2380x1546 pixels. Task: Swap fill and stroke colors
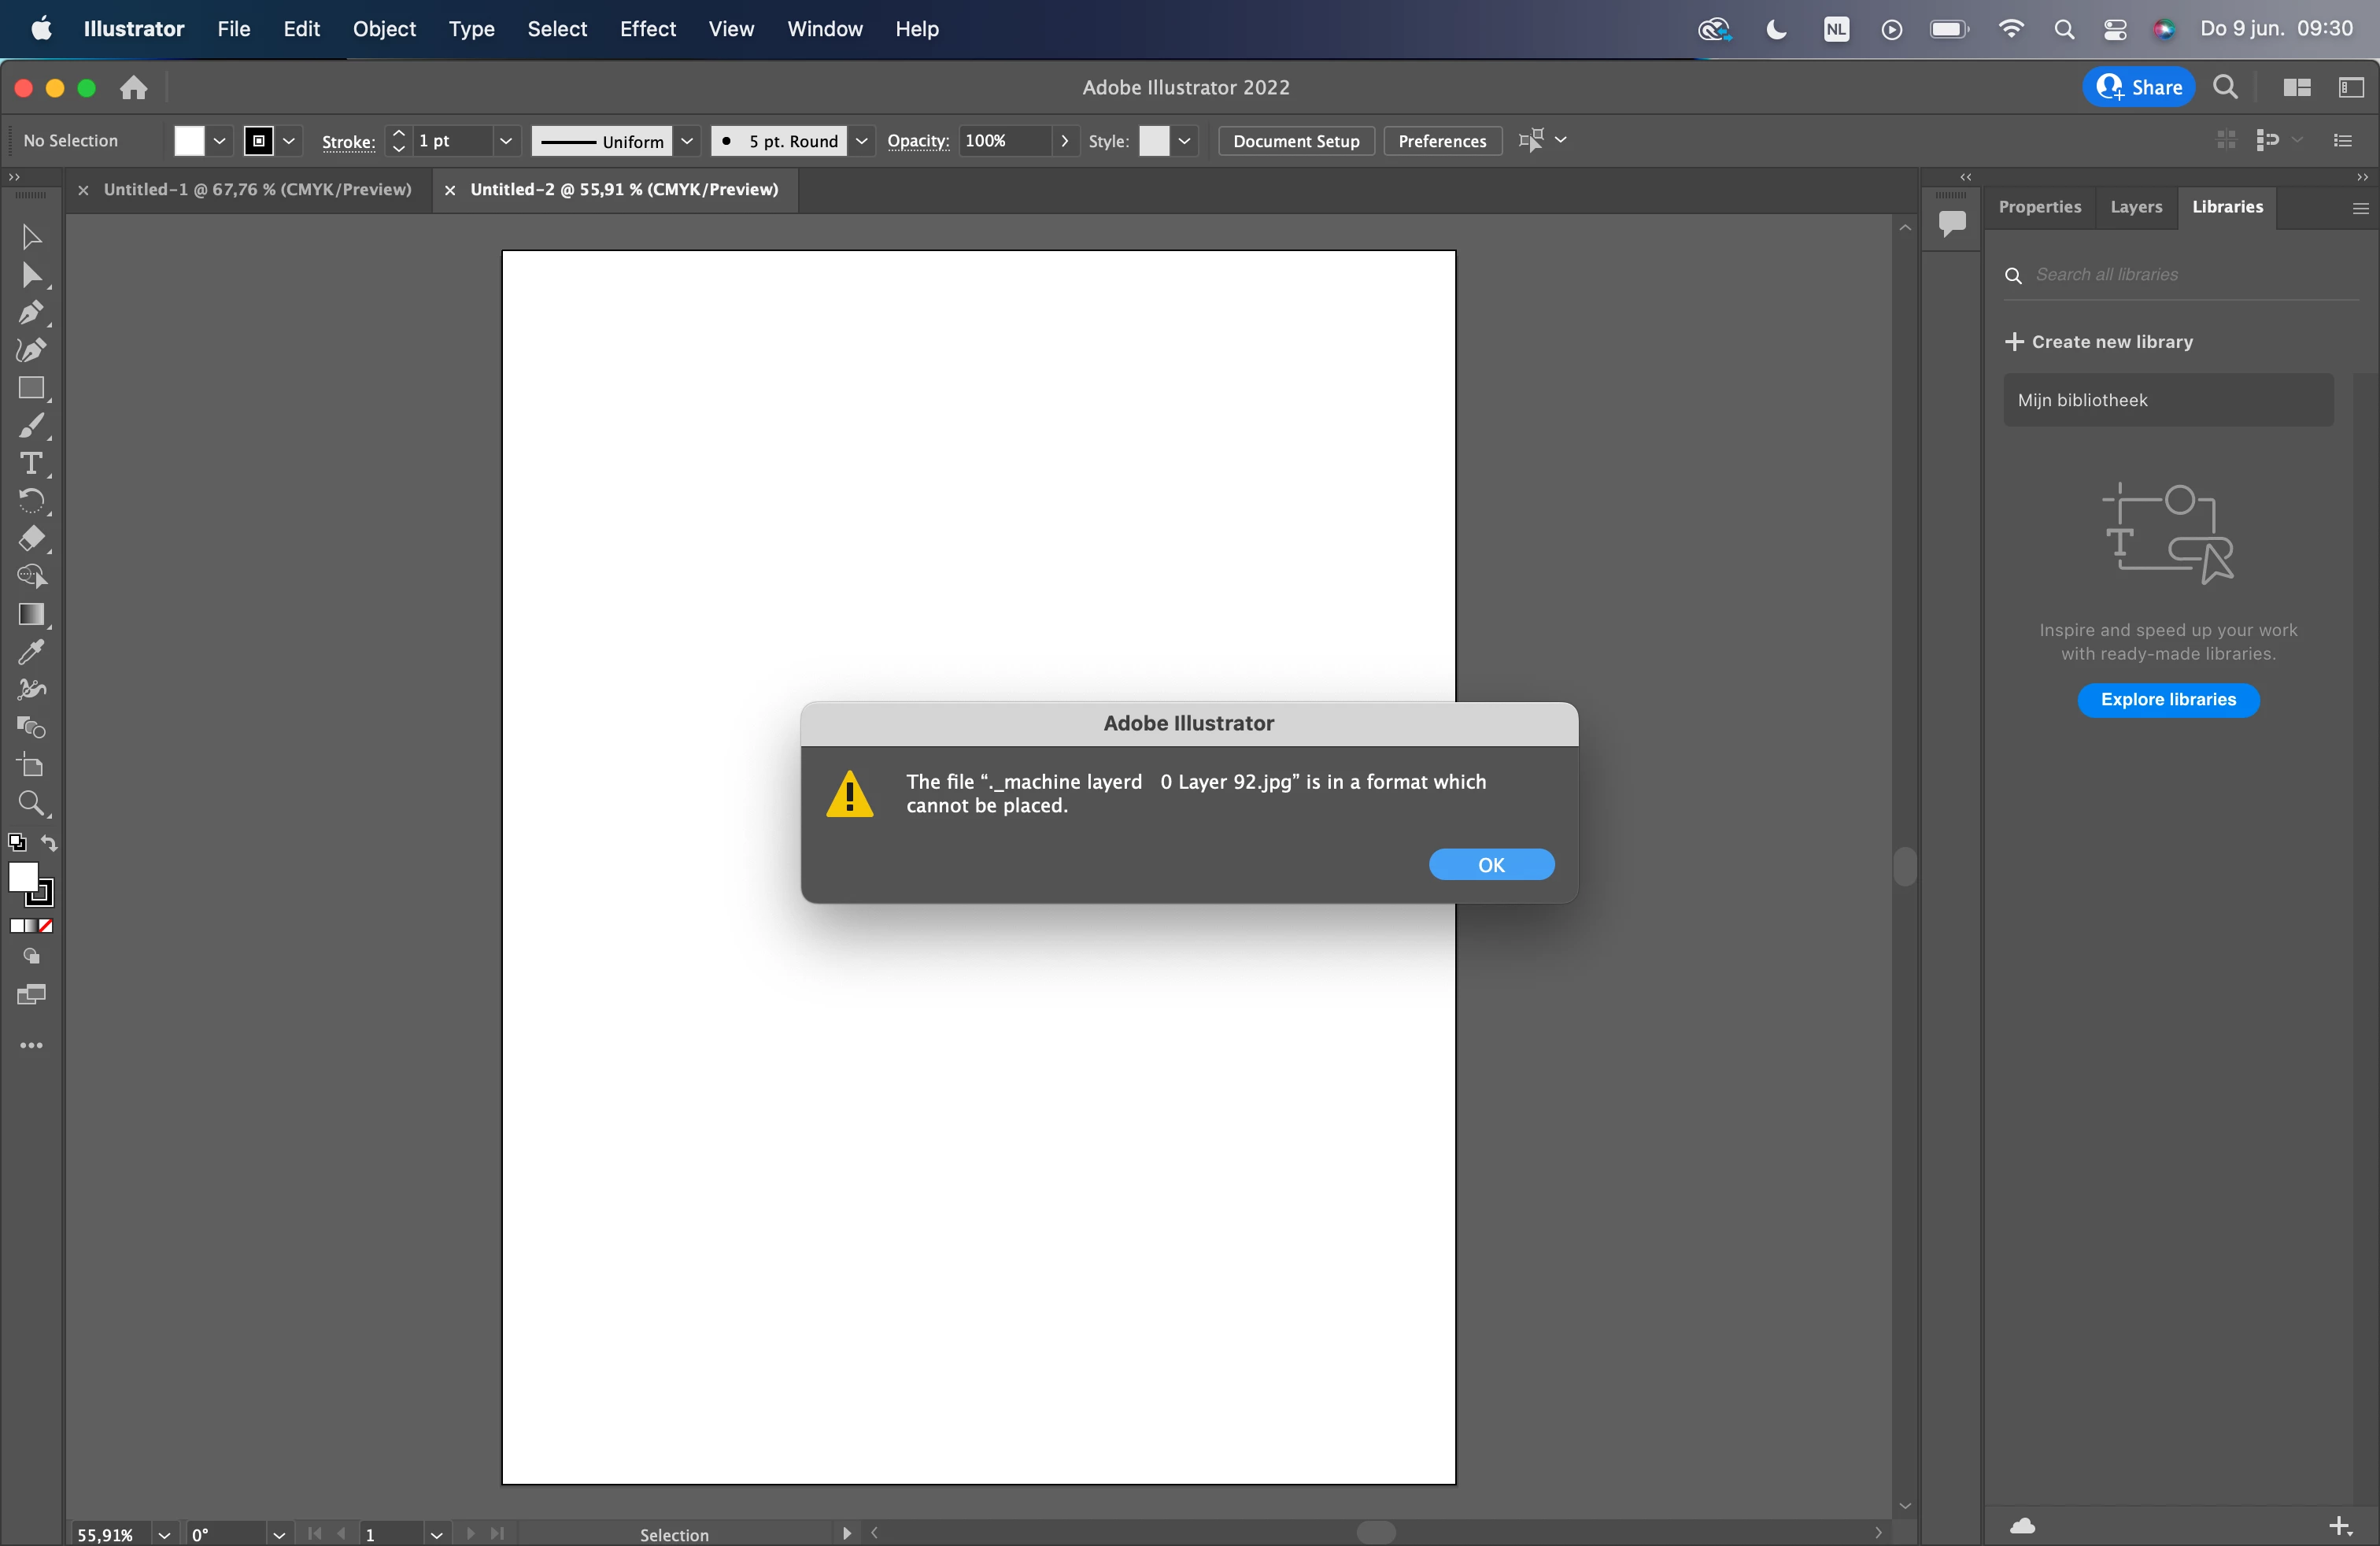49,843
